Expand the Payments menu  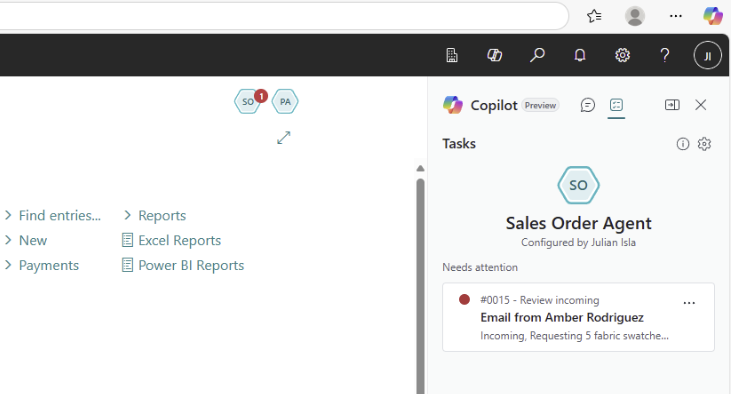click(41, 265)
